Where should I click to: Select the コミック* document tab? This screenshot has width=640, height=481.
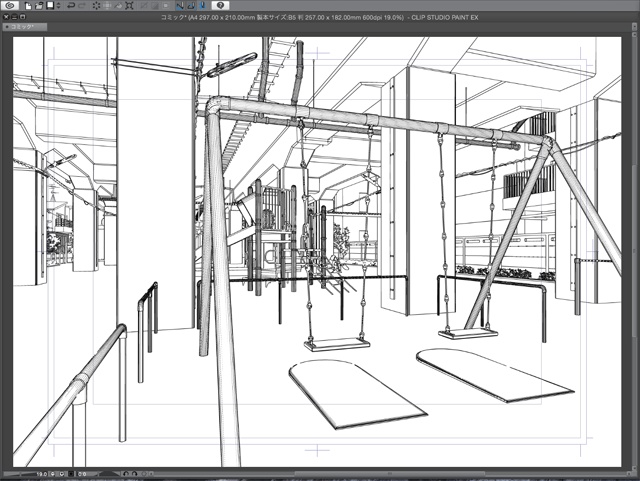[24, 27]
